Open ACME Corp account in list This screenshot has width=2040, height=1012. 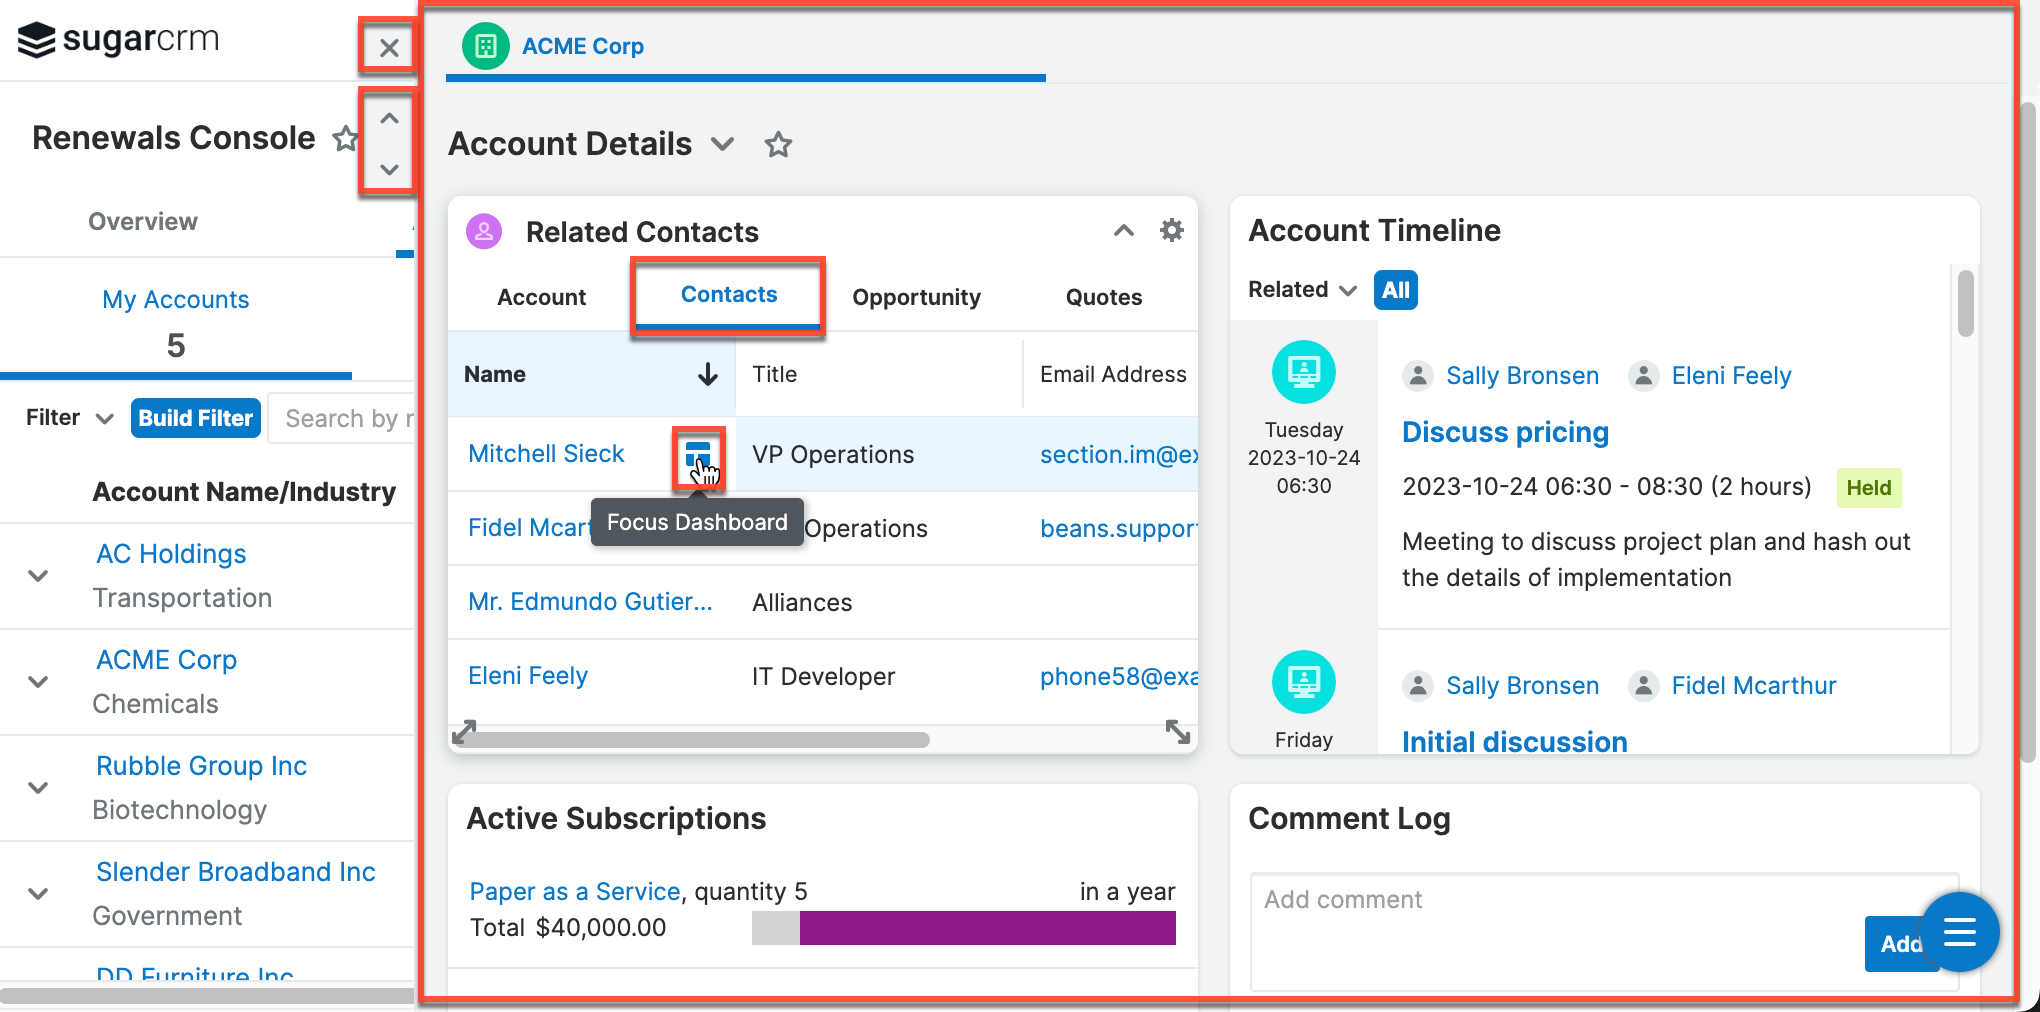[166, 660]
